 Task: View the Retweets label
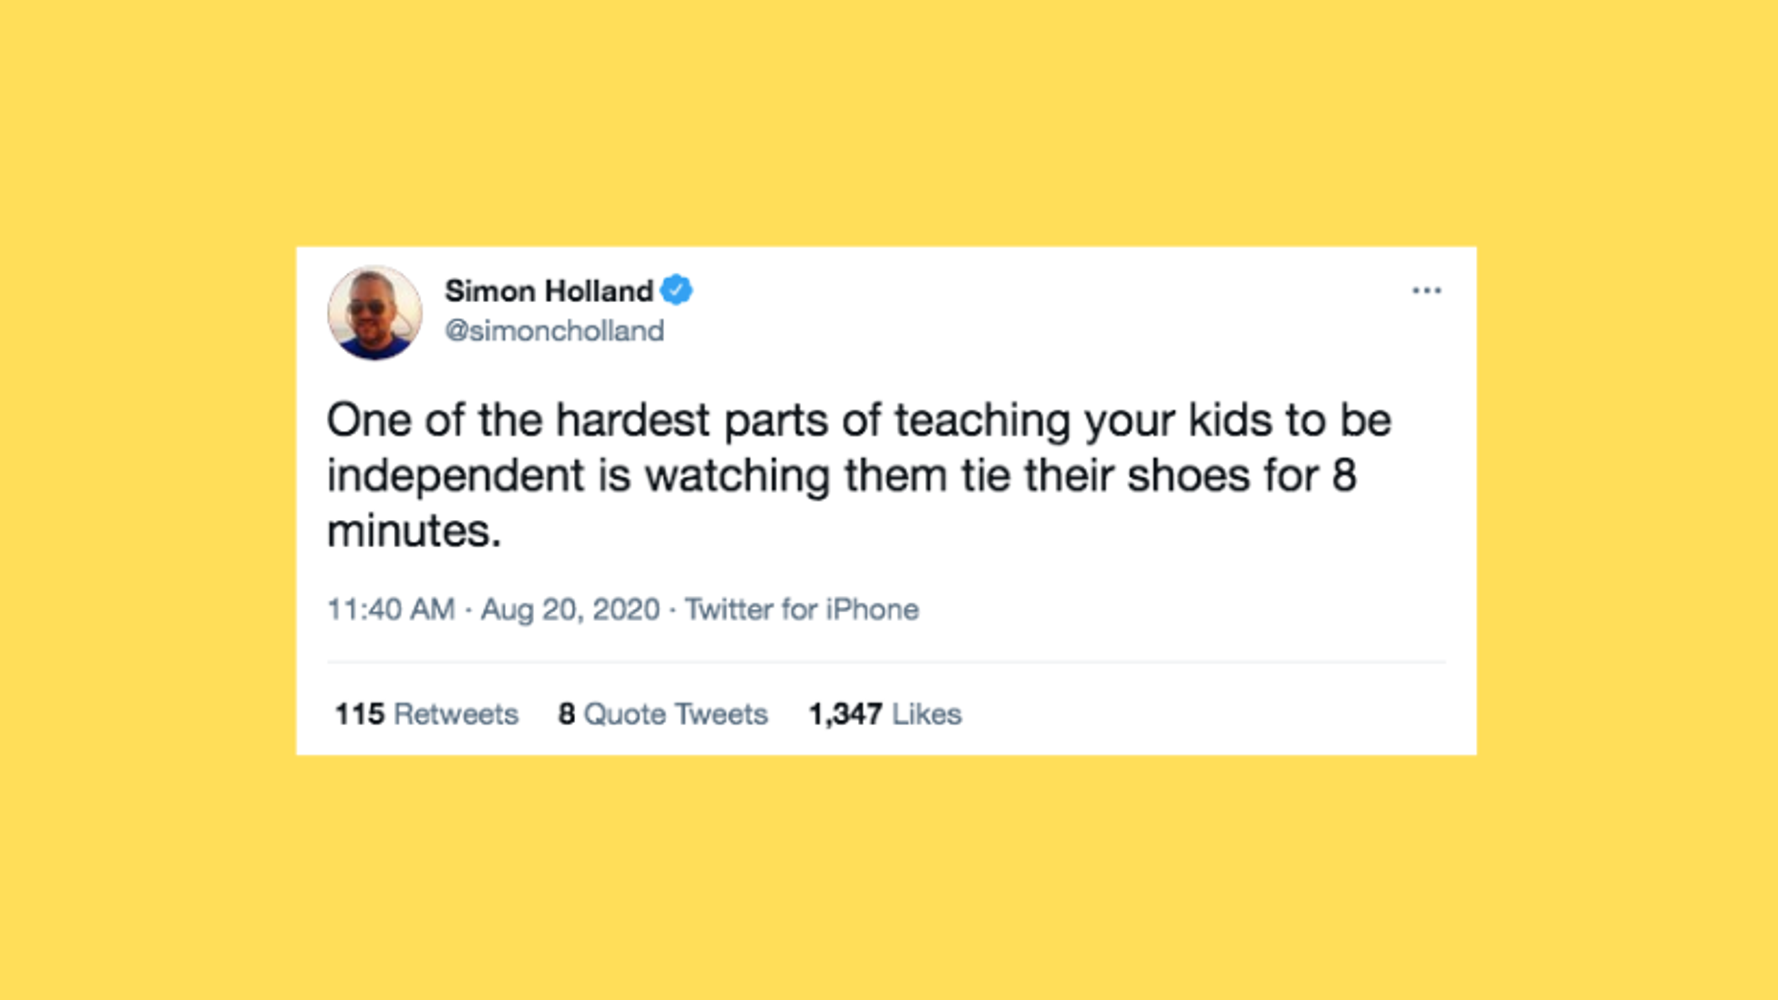pyautogui.click(x=456, y=714)
